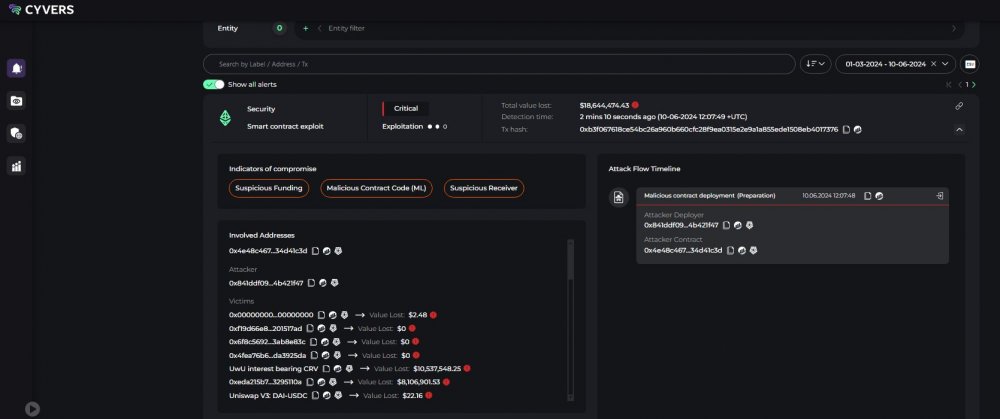Viewport: 1000px width, 419px height.
Task: Click red alert dot beside $10,537,548.25
Action: tap(467, 369)
